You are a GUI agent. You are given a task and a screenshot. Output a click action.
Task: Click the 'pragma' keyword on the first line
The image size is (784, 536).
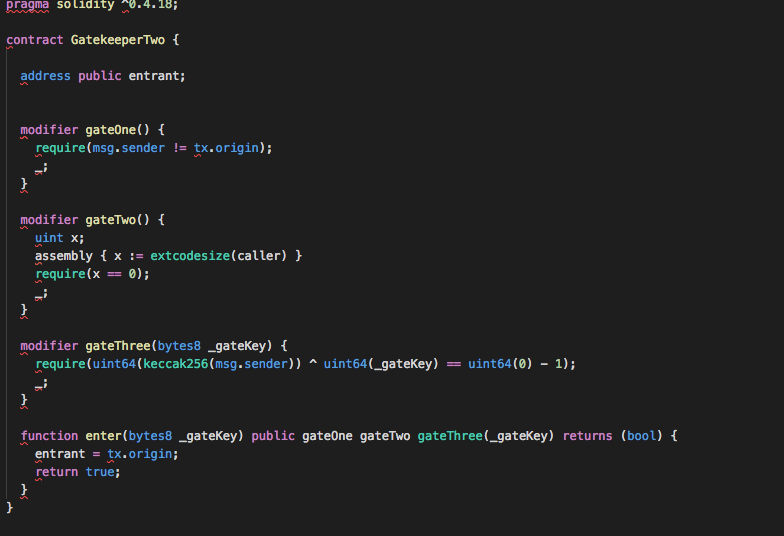click(28, 5)
